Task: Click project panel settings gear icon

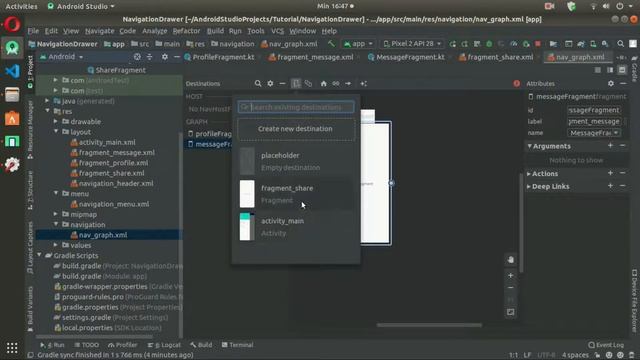Action: point(164,57)
